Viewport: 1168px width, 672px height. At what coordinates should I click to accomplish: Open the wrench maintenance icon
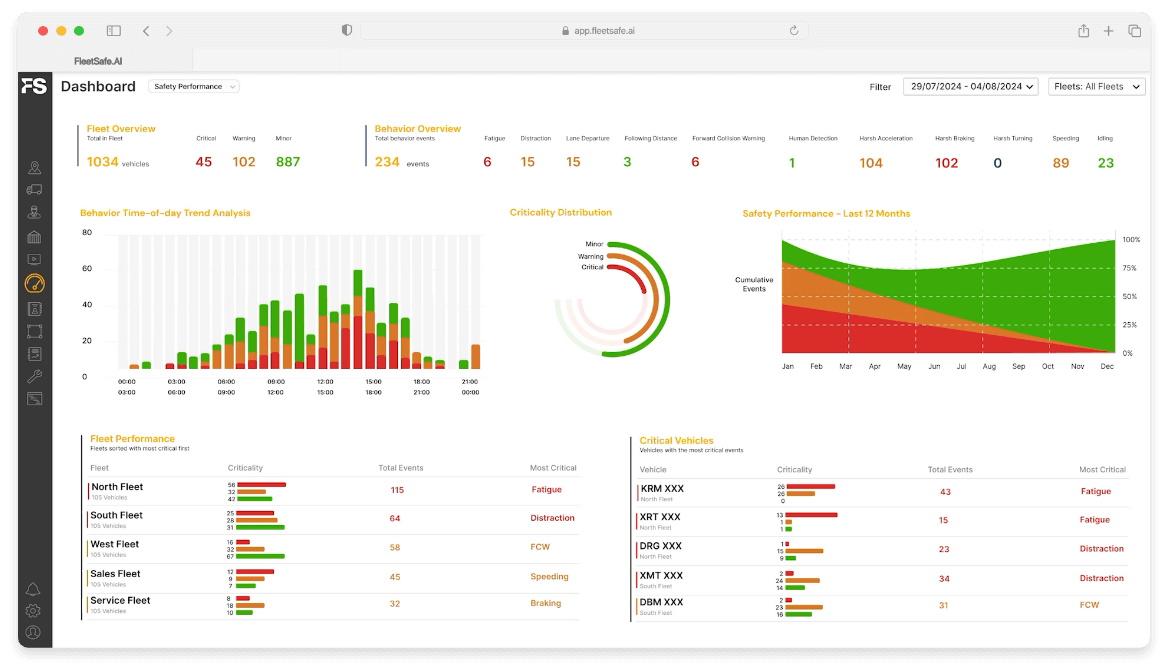(x=35, y=377)
